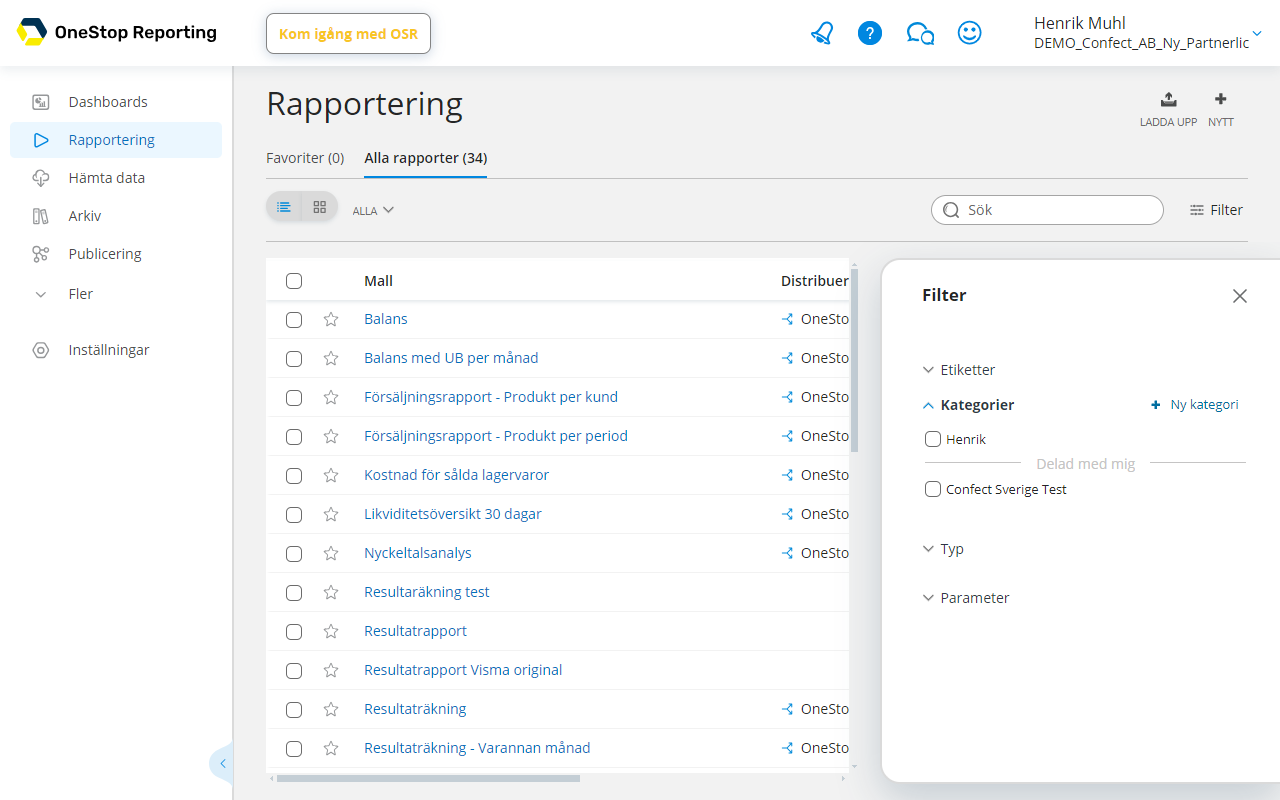Open the ALLA dropdown

tap(373, 211)
